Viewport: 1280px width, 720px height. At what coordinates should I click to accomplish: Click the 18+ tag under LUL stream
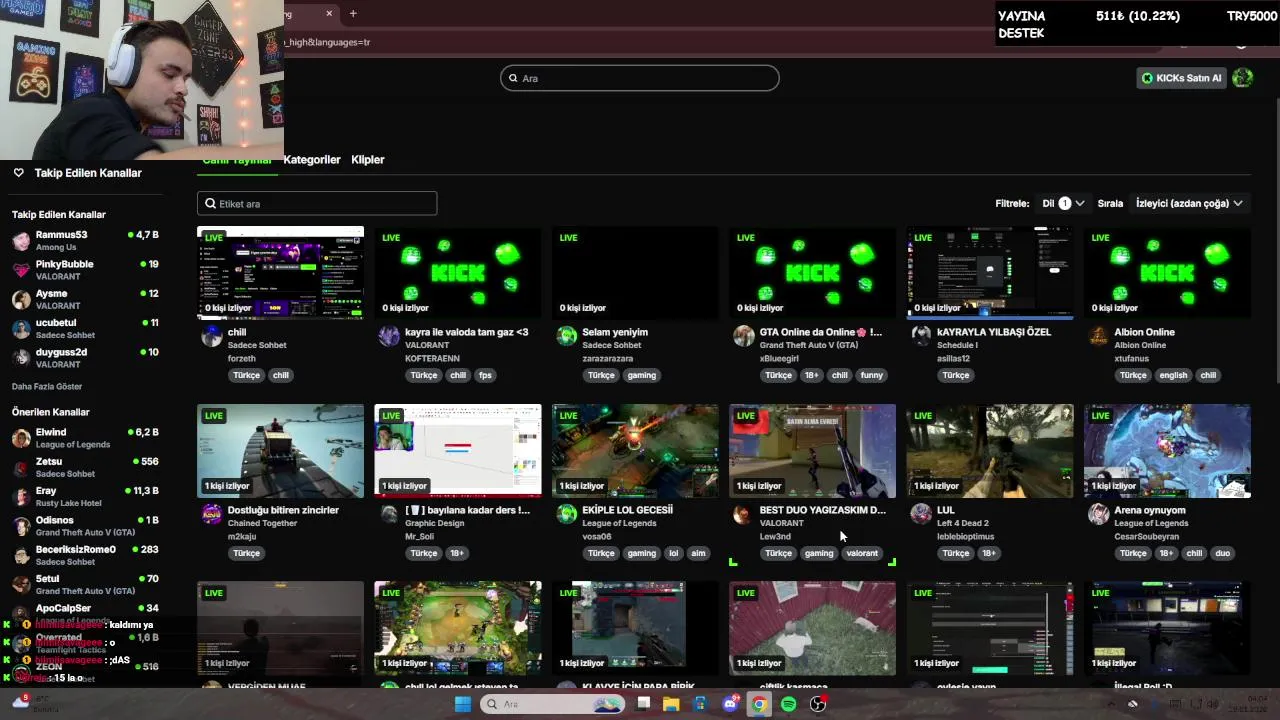[988, 553]
